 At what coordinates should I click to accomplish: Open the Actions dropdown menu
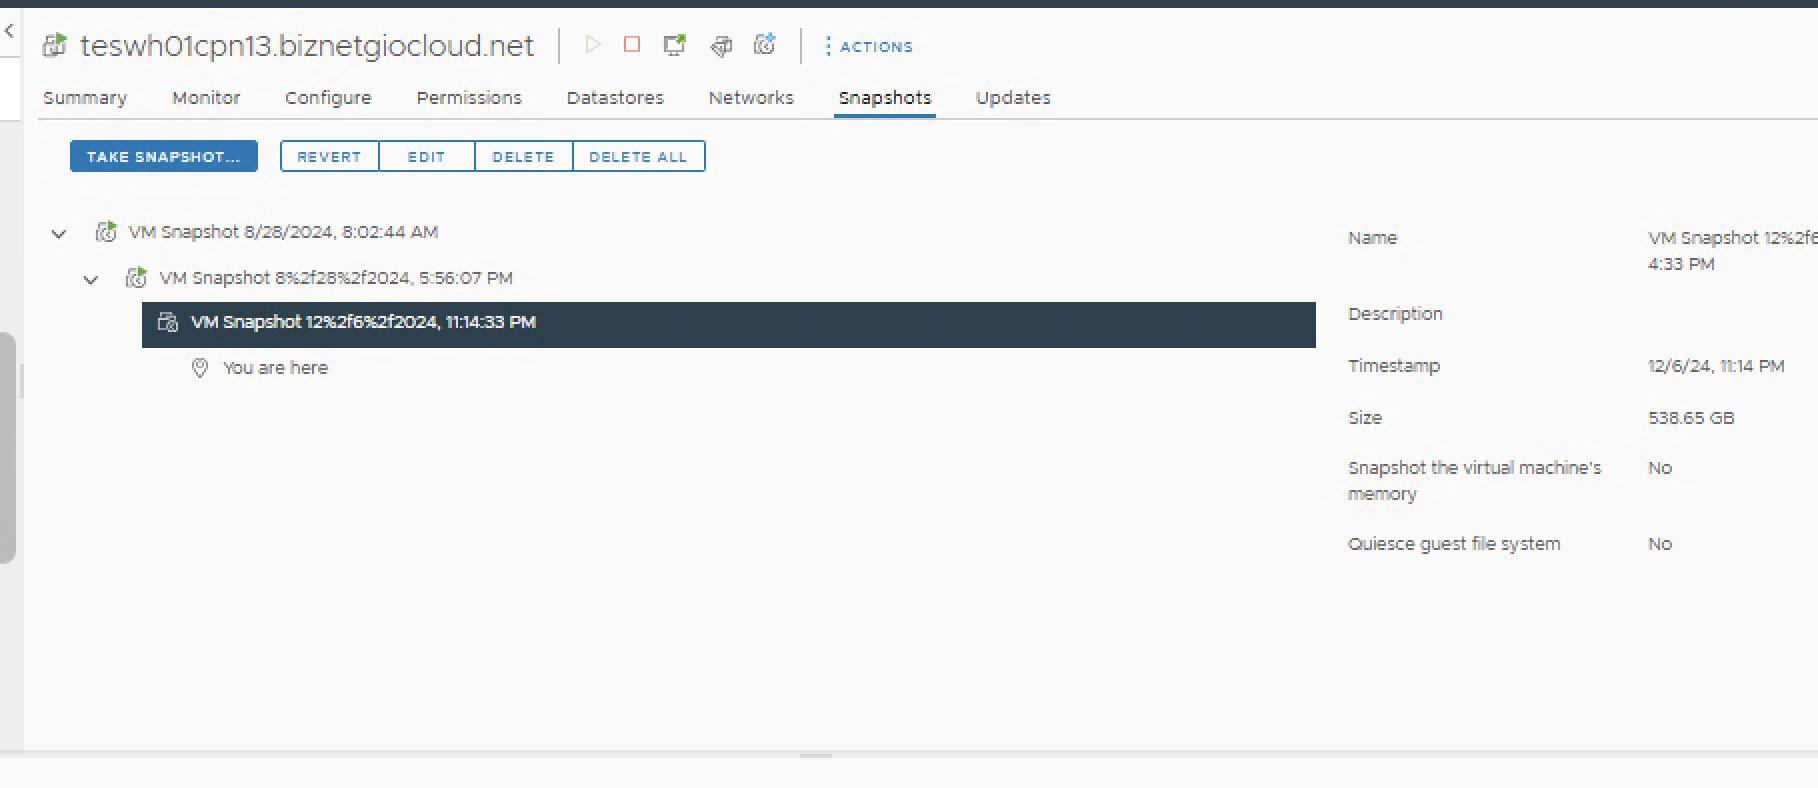(x=868, y=46)
